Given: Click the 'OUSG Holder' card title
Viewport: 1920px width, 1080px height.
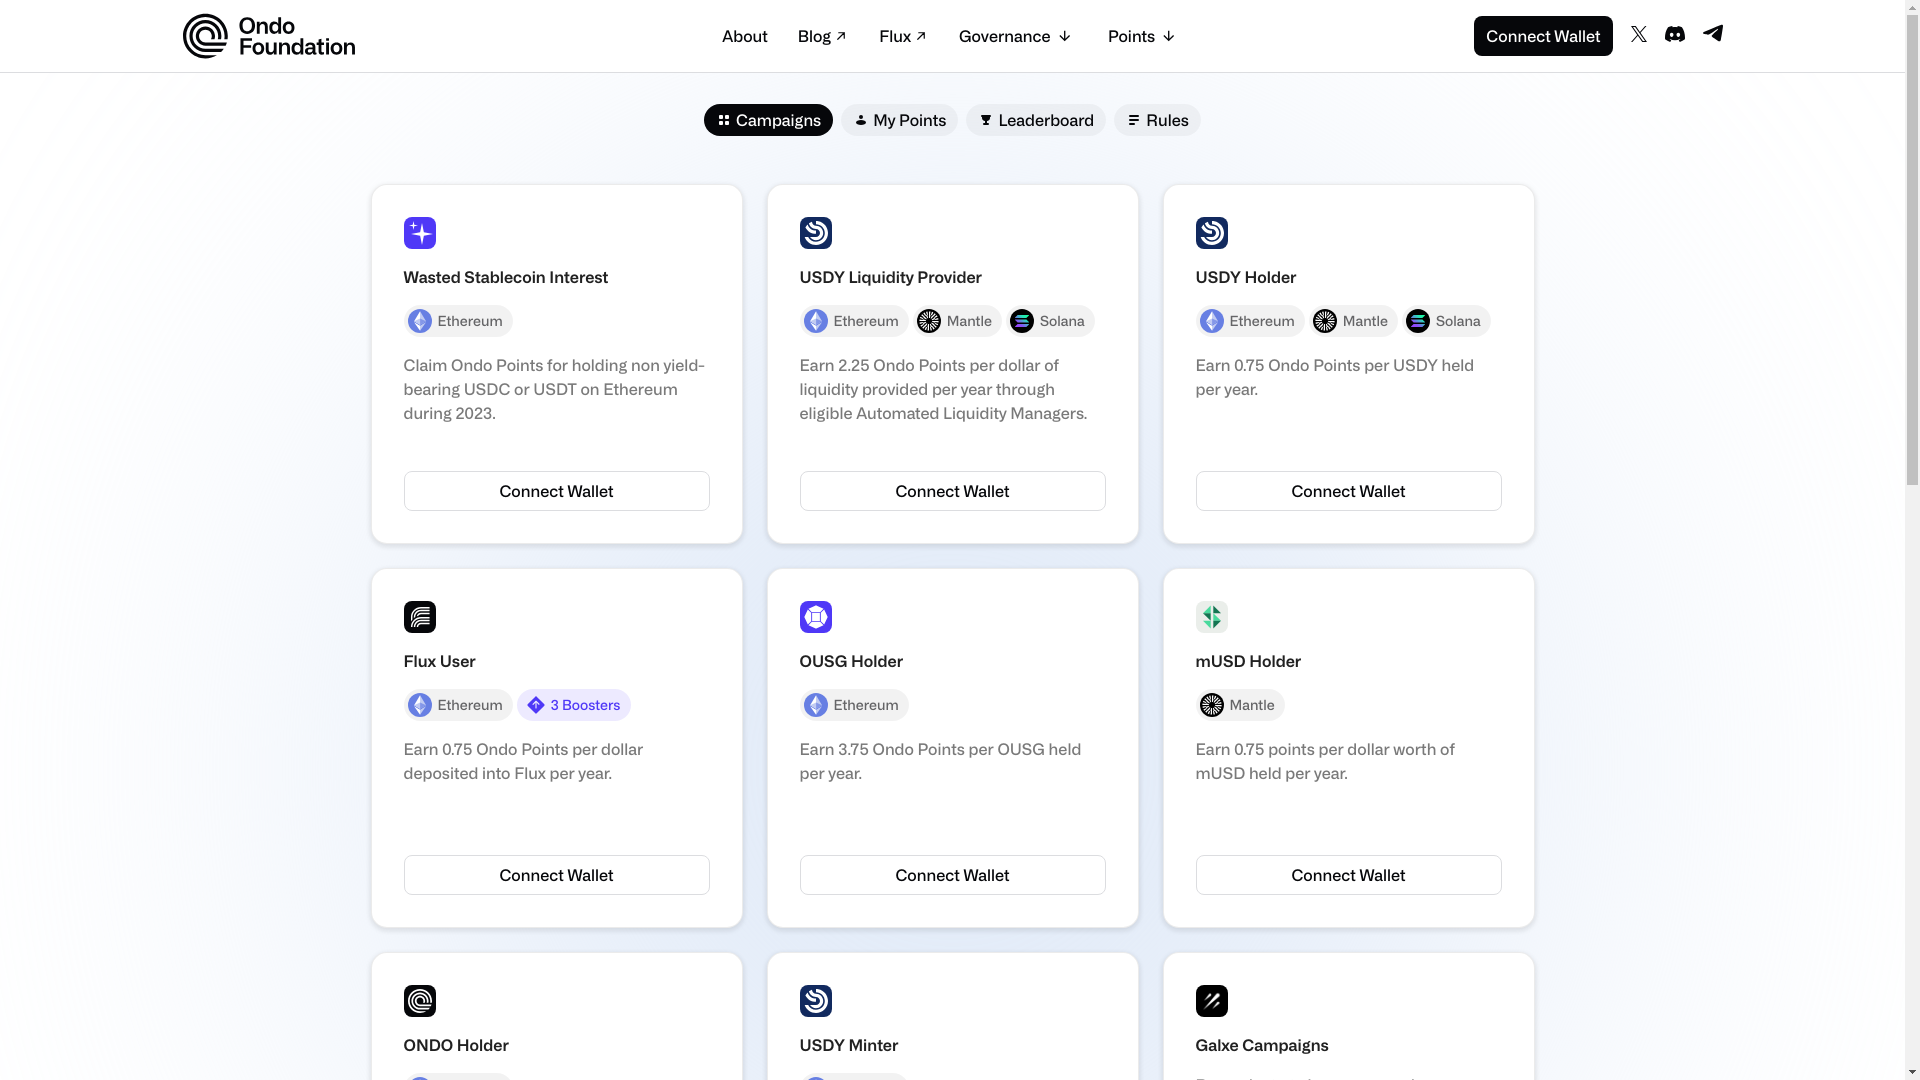Looking at the screenshot, I should point(851,661).
